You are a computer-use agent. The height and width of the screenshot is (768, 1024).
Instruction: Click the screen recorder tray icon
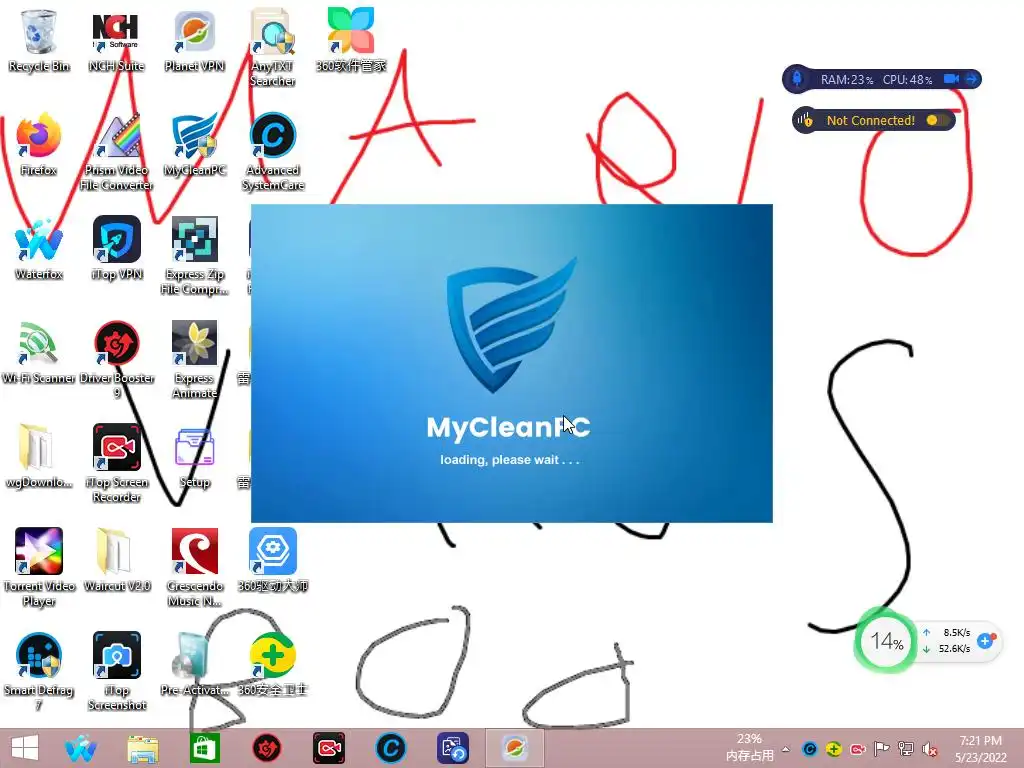[x=857, y=749]
